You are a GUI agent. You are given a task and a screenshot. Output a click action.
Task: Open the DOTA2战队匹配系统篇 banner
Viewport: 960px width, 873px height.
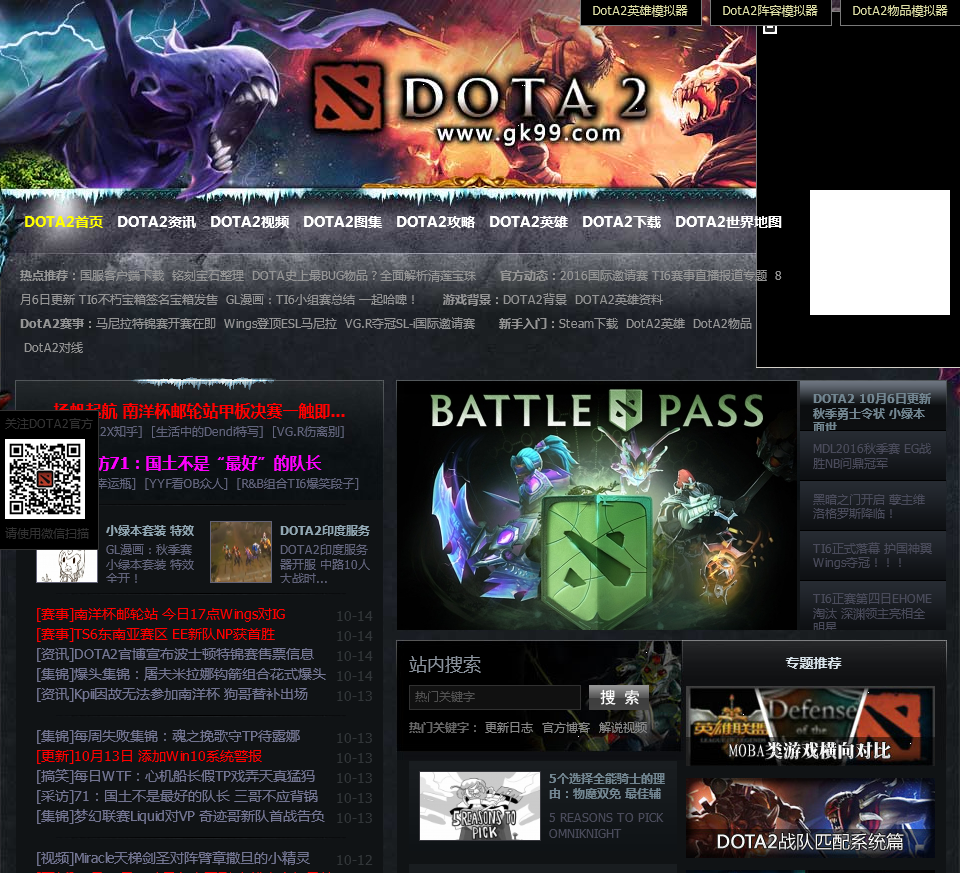810,818
